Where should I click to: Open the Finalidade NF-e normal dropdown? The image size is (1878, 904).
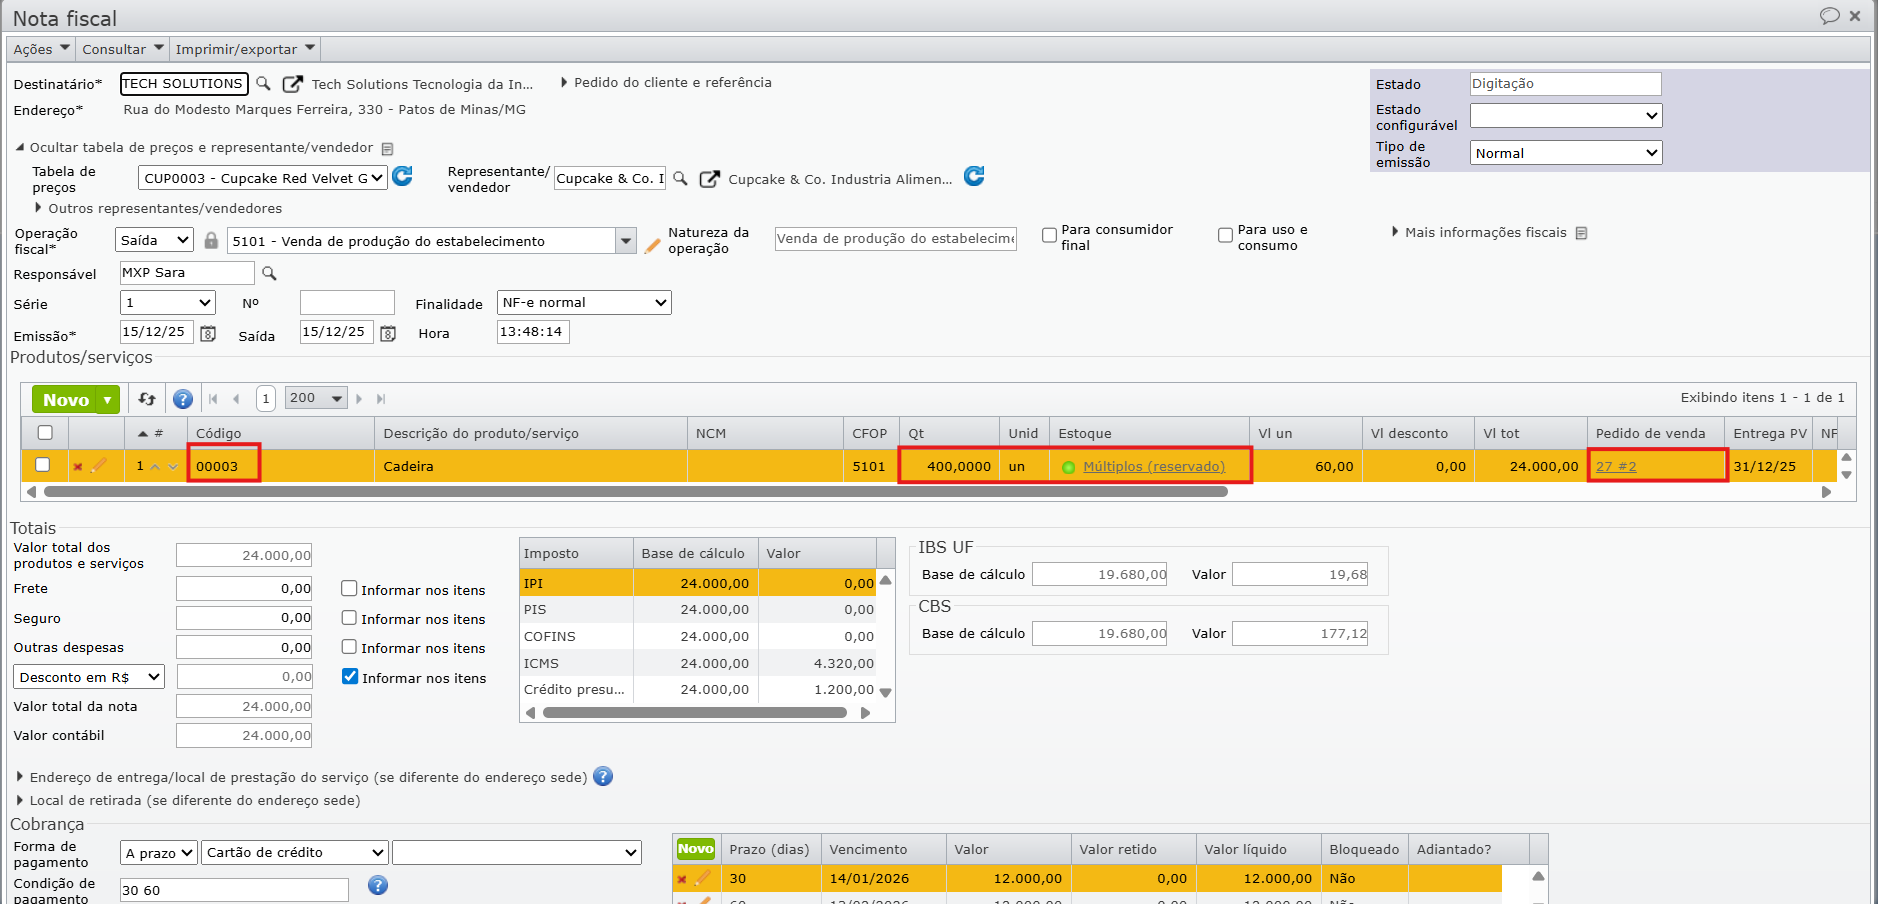coord(584,303)
